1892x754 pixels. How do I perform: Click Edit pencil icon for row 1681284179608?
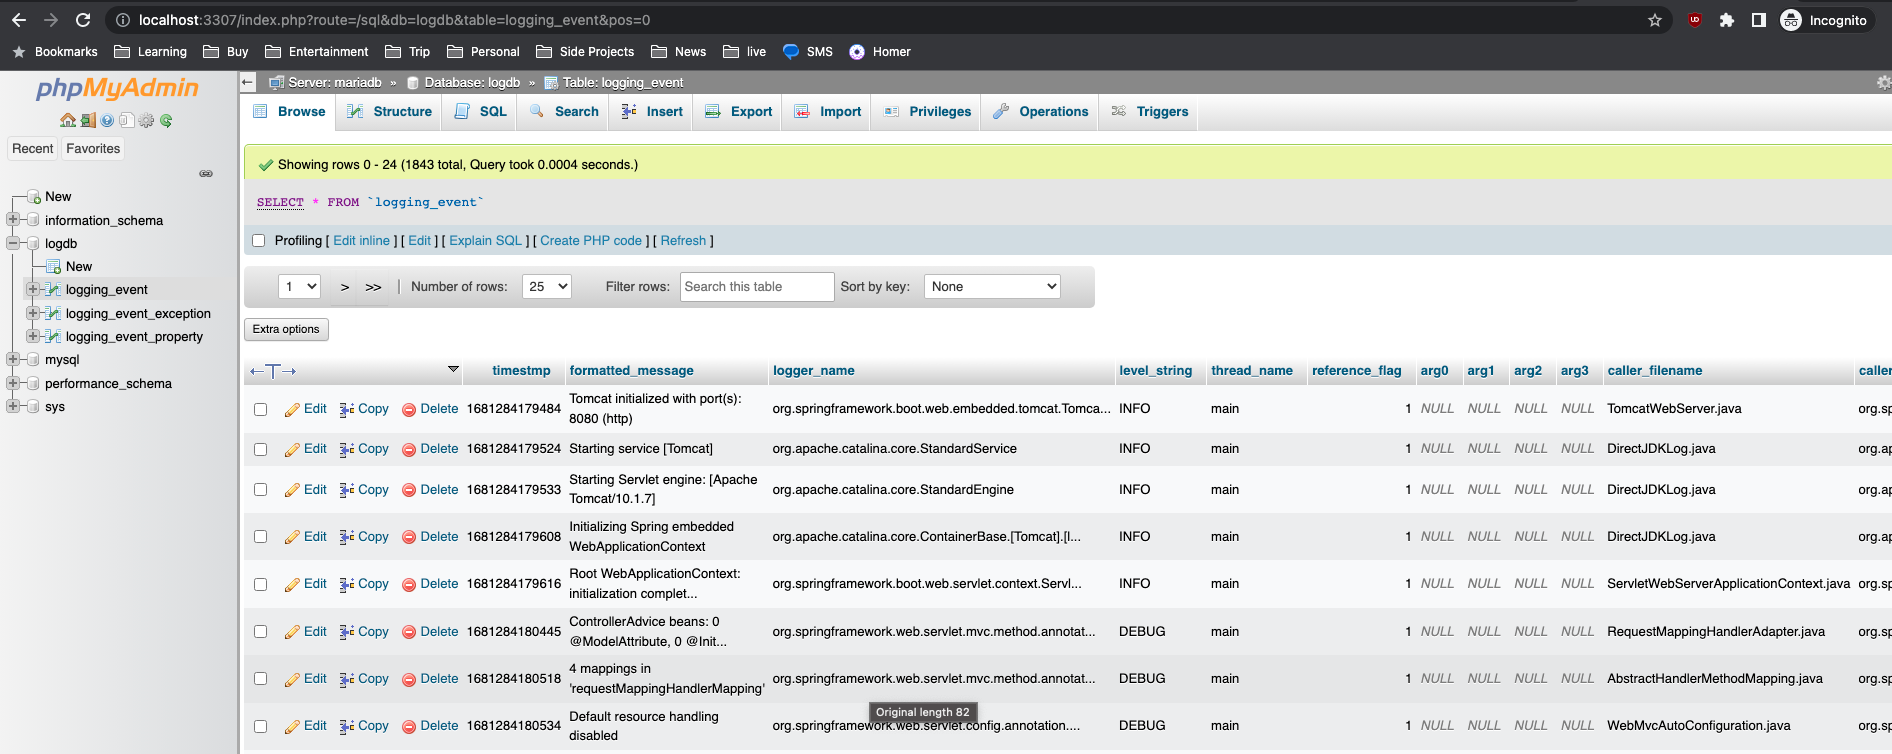[292, 537]
